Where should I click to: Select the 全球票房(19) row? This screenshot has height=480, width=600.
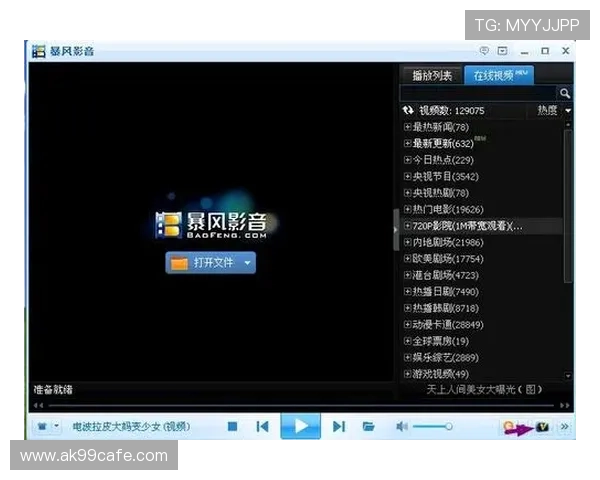click(481, 341)
